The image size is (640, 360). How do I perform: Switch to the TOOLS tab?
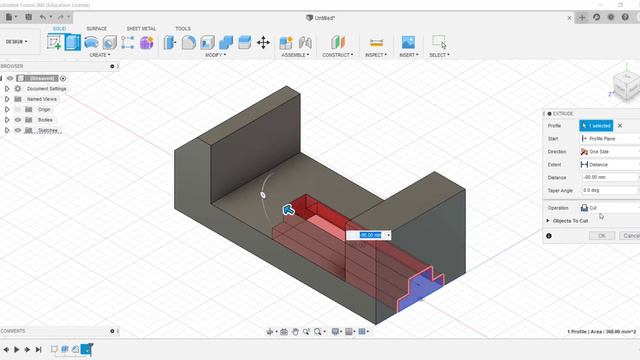[x=183, y=29]
